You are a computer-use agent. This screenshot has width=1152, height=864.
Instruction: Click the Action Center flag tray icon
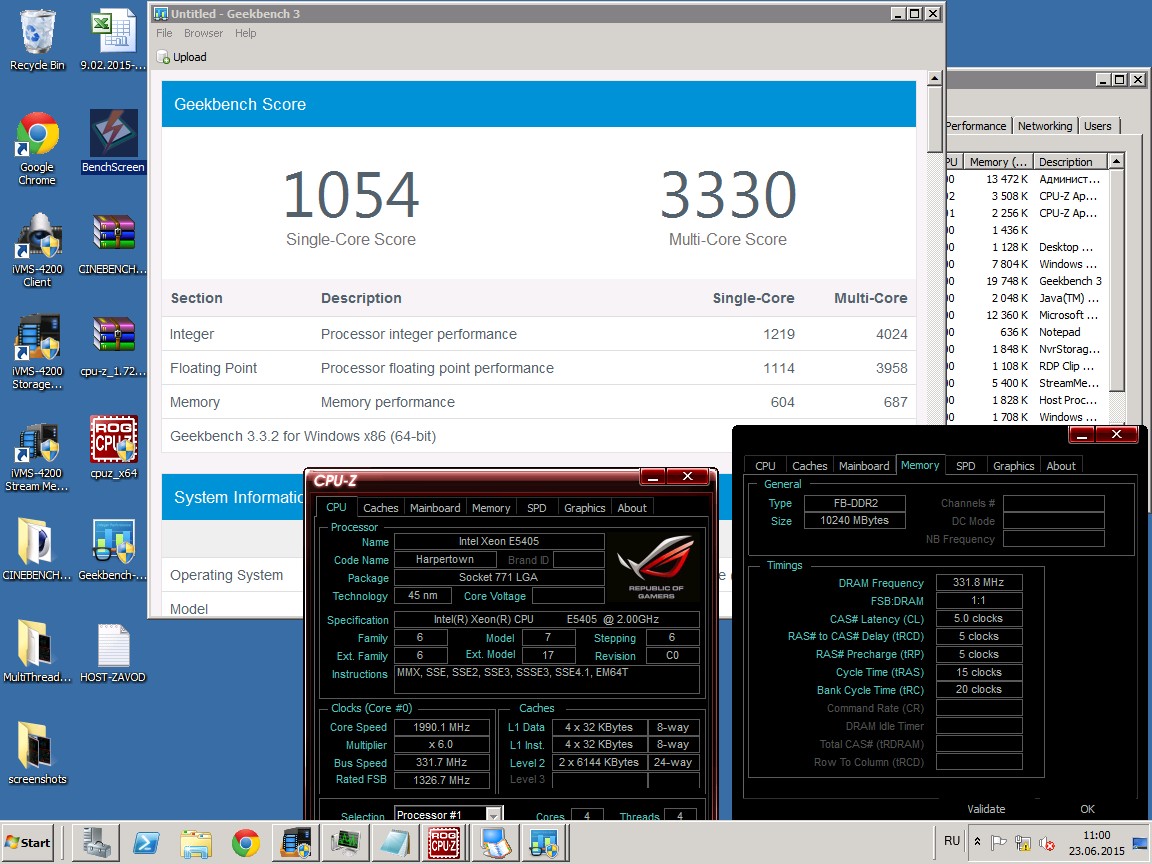pos(999,842)
